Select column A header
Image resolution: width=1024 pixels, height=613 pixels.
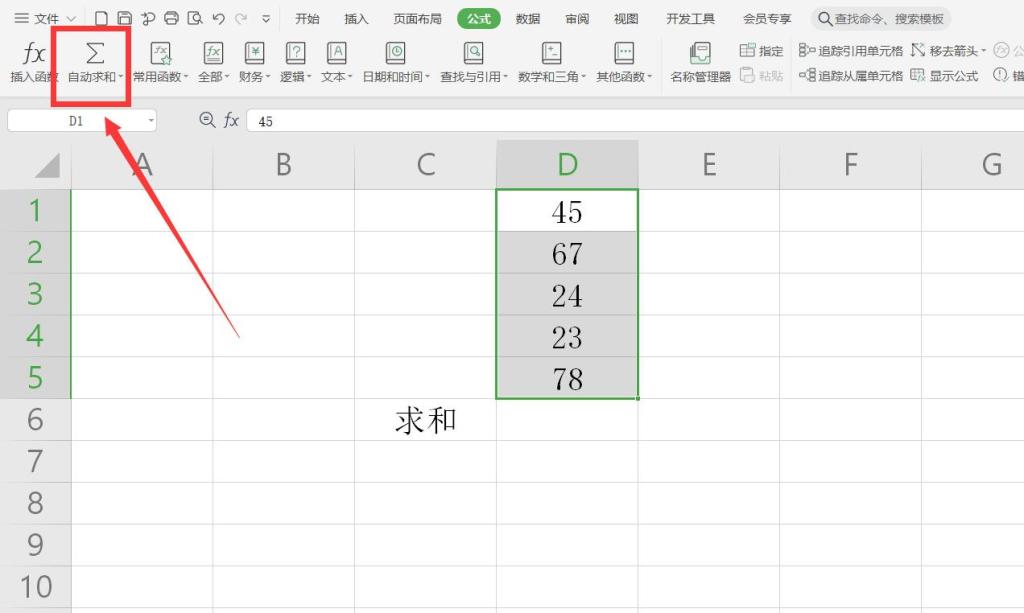click(x=142, y=165)
